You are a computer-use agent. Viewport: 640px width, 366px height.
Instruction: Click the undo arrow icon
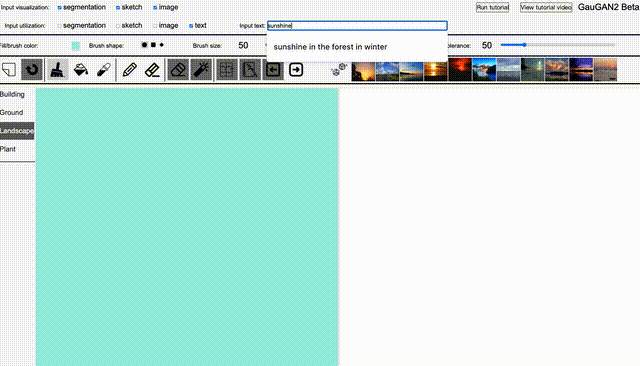(x=32, y=70)
